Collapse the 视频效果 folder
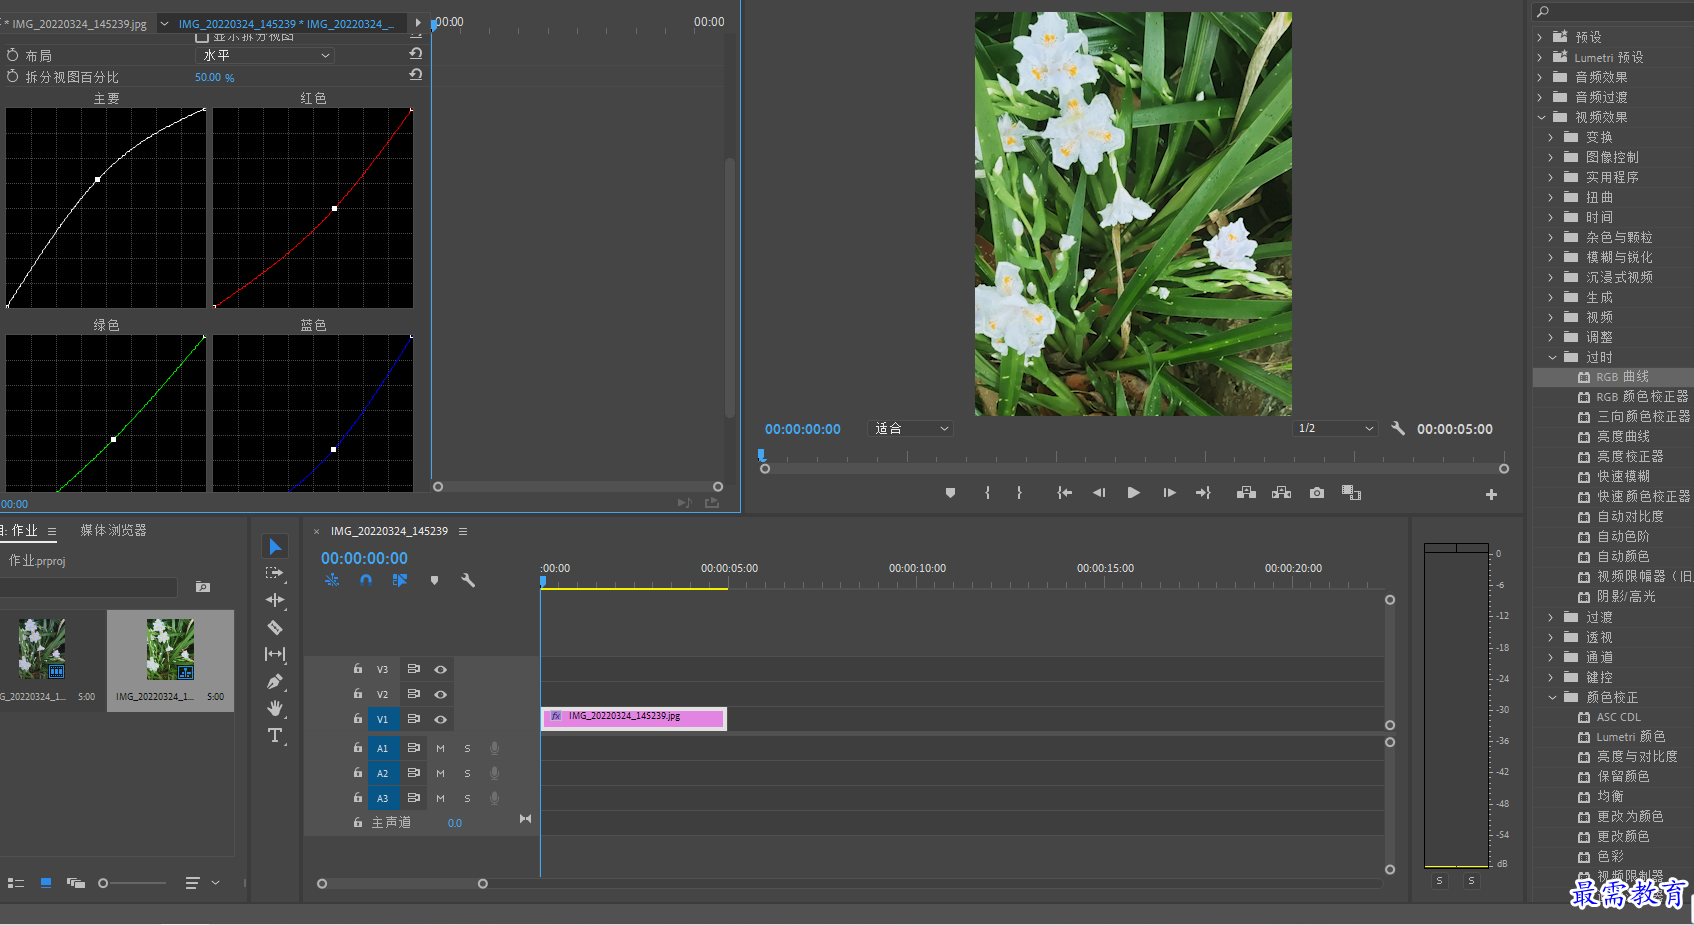Screen dimensions: 1694x925 1541,117
